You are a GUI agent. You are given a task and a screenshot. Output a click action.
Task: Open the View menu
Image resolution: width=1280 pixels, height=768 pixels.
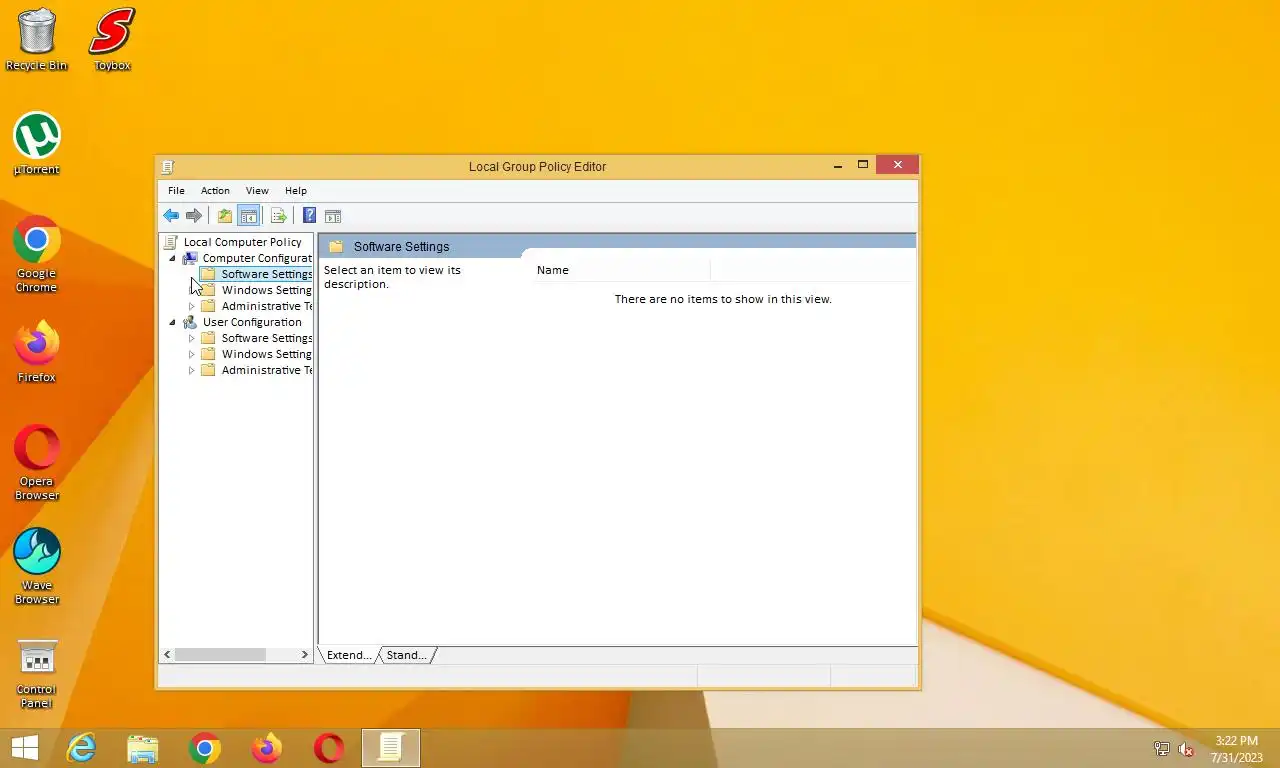(257, 190)
